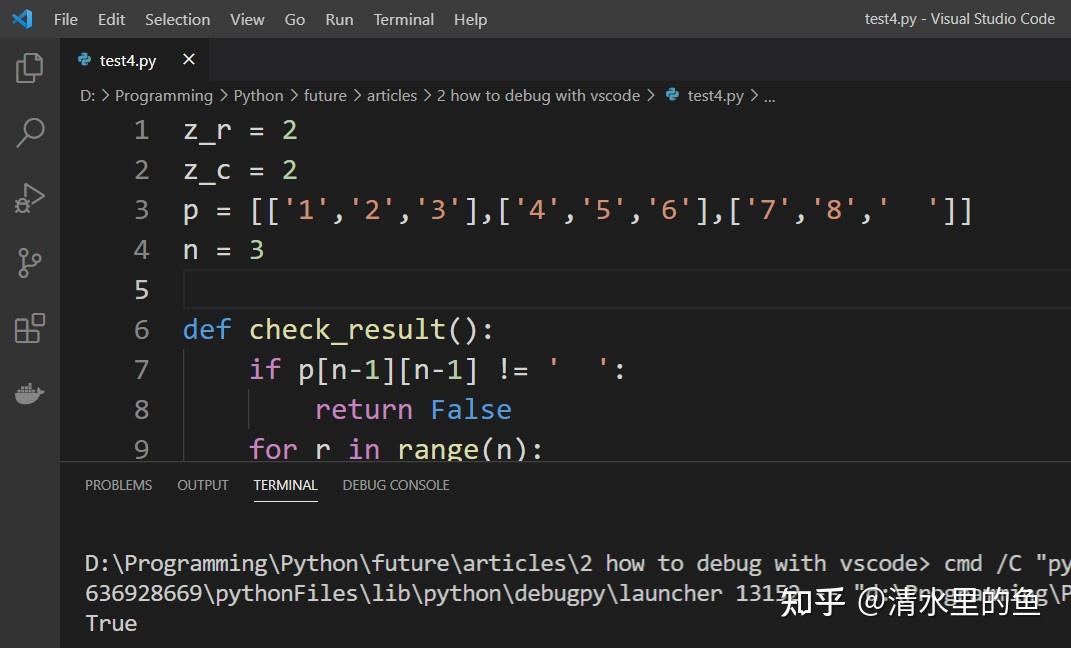1071x648 pixels.
Task: Click the 'True' output in terminal
Action: pos(111,623)
